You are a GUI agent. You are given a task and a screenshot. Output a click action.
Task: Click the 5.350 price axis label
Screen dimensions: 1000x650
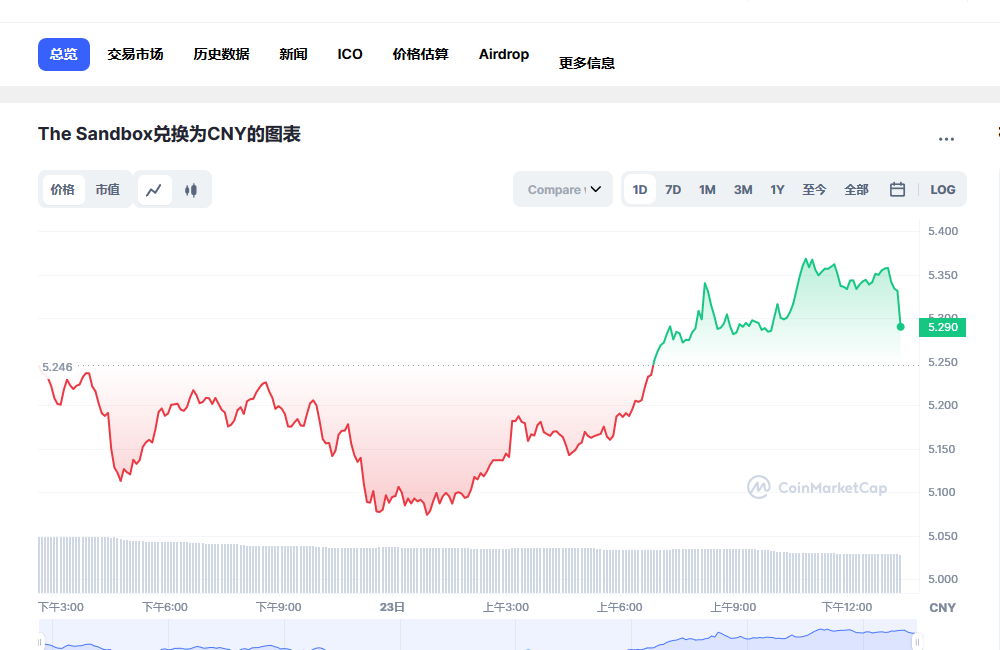pos(943,275)
